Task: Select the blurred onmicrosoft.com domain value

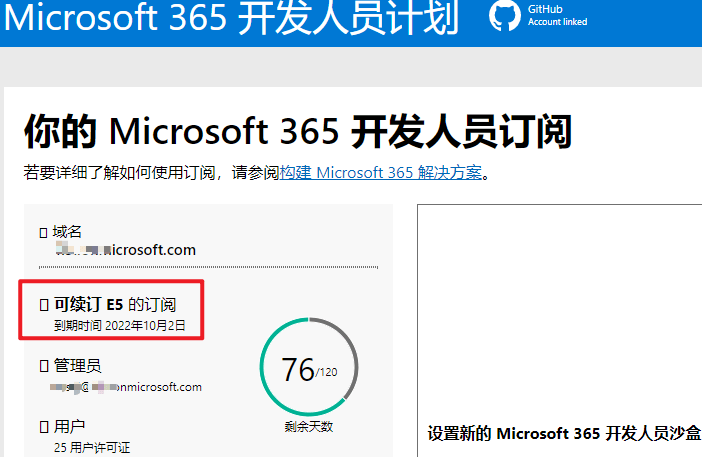Action: pyautogui.click(x=125, y=249)
